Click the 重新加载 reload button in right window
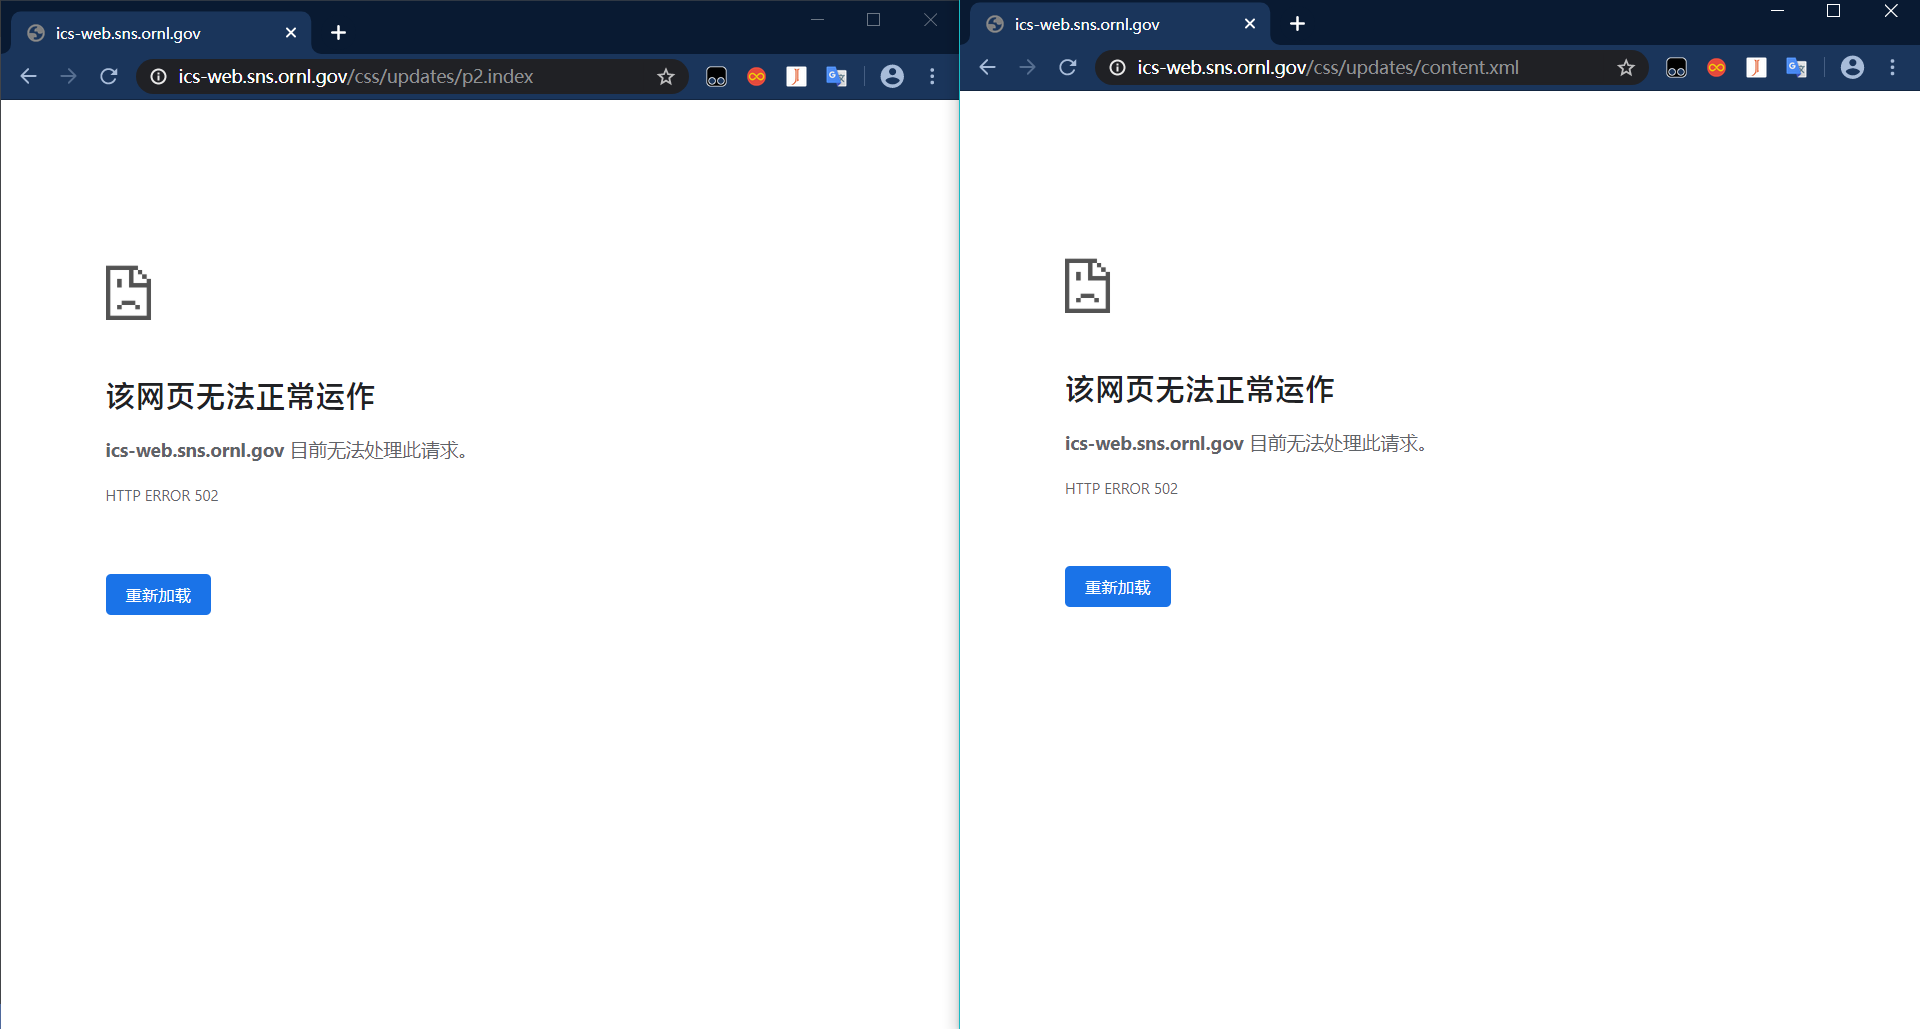The width and height of the screenshot is (1920, 1029). pos(1117,586)
